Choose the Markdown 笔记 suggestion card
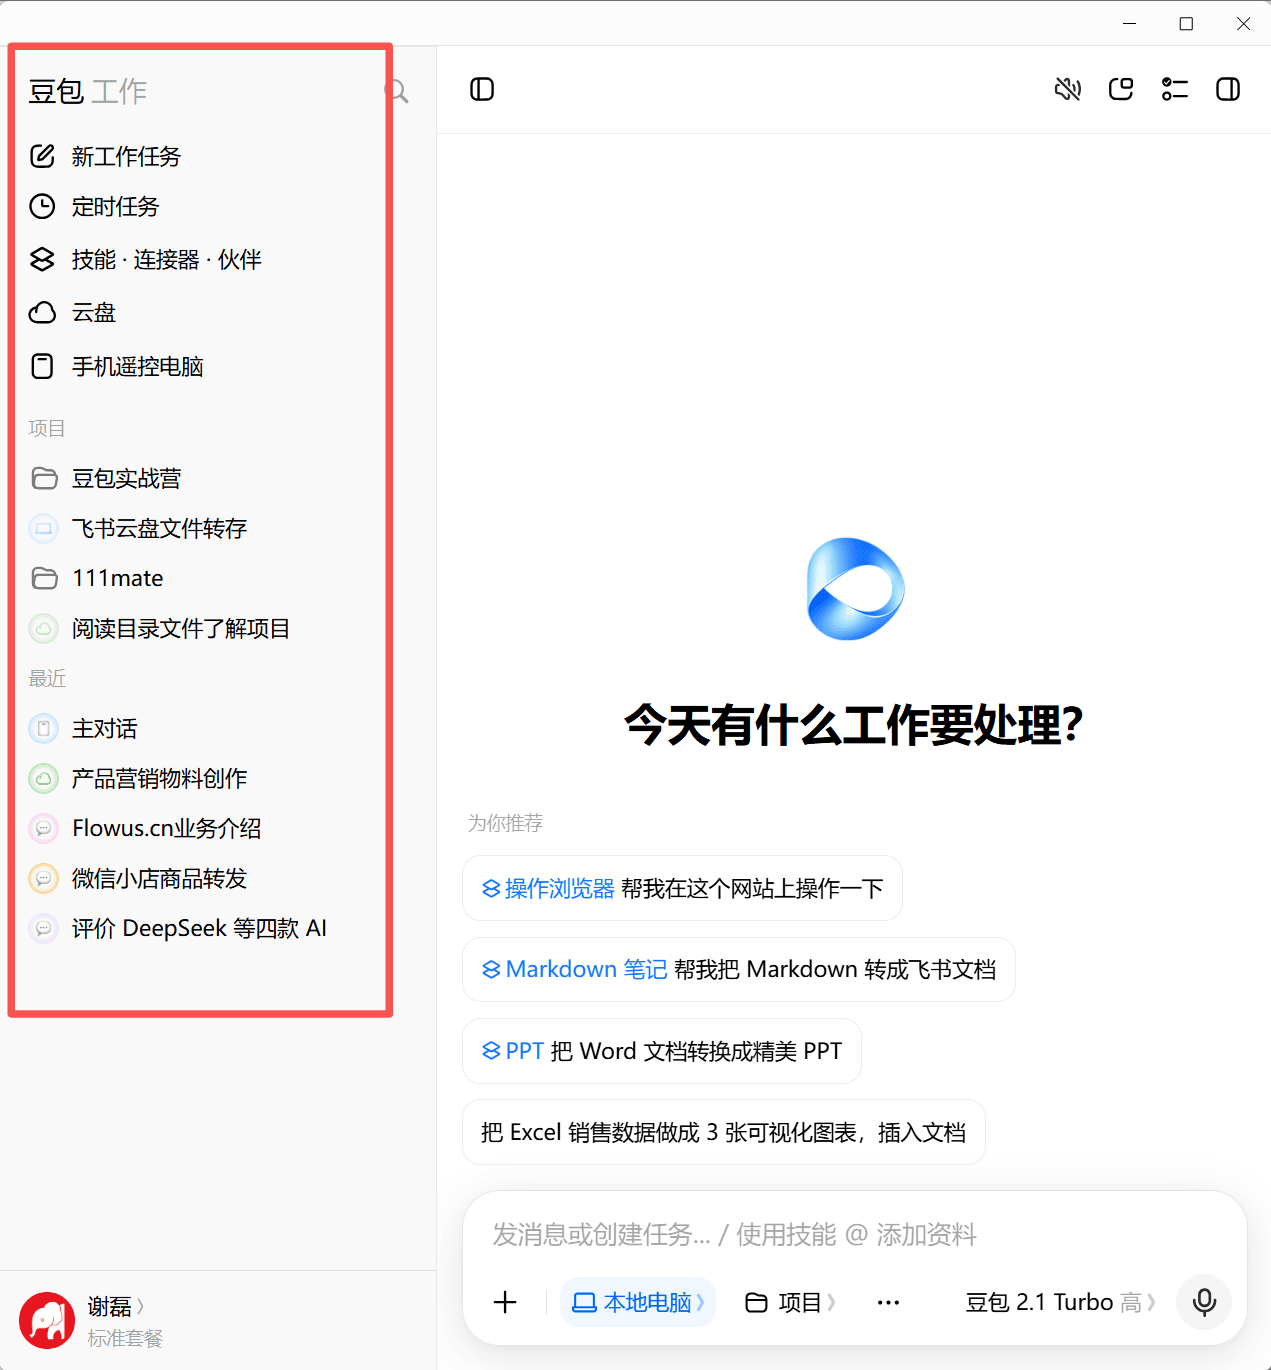This screenshot has height=1370, width=1271. pos(739,969)
